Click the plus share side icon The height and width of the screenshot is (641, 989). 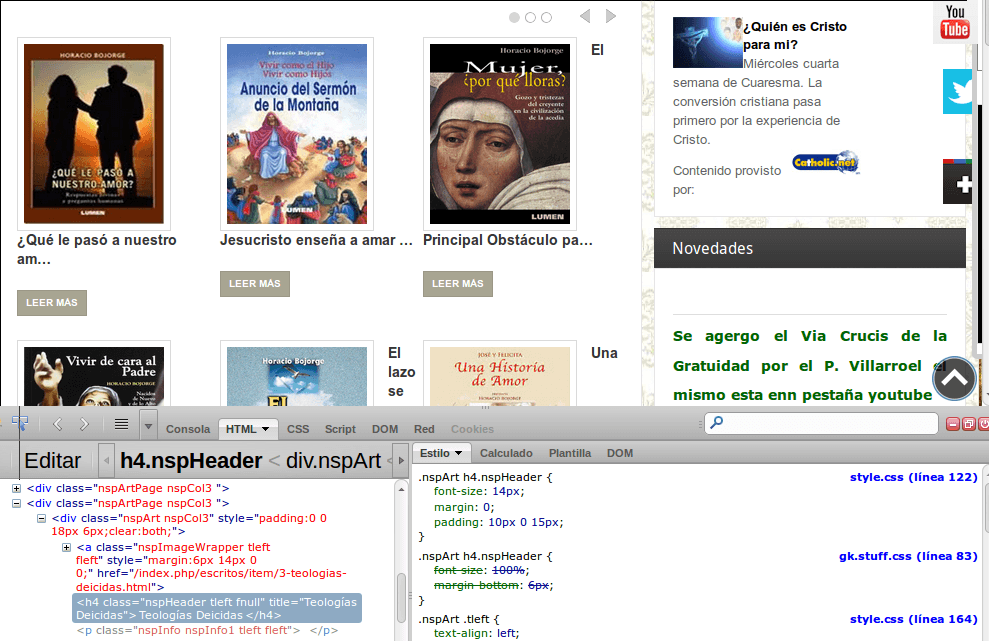tap(957, 182)
